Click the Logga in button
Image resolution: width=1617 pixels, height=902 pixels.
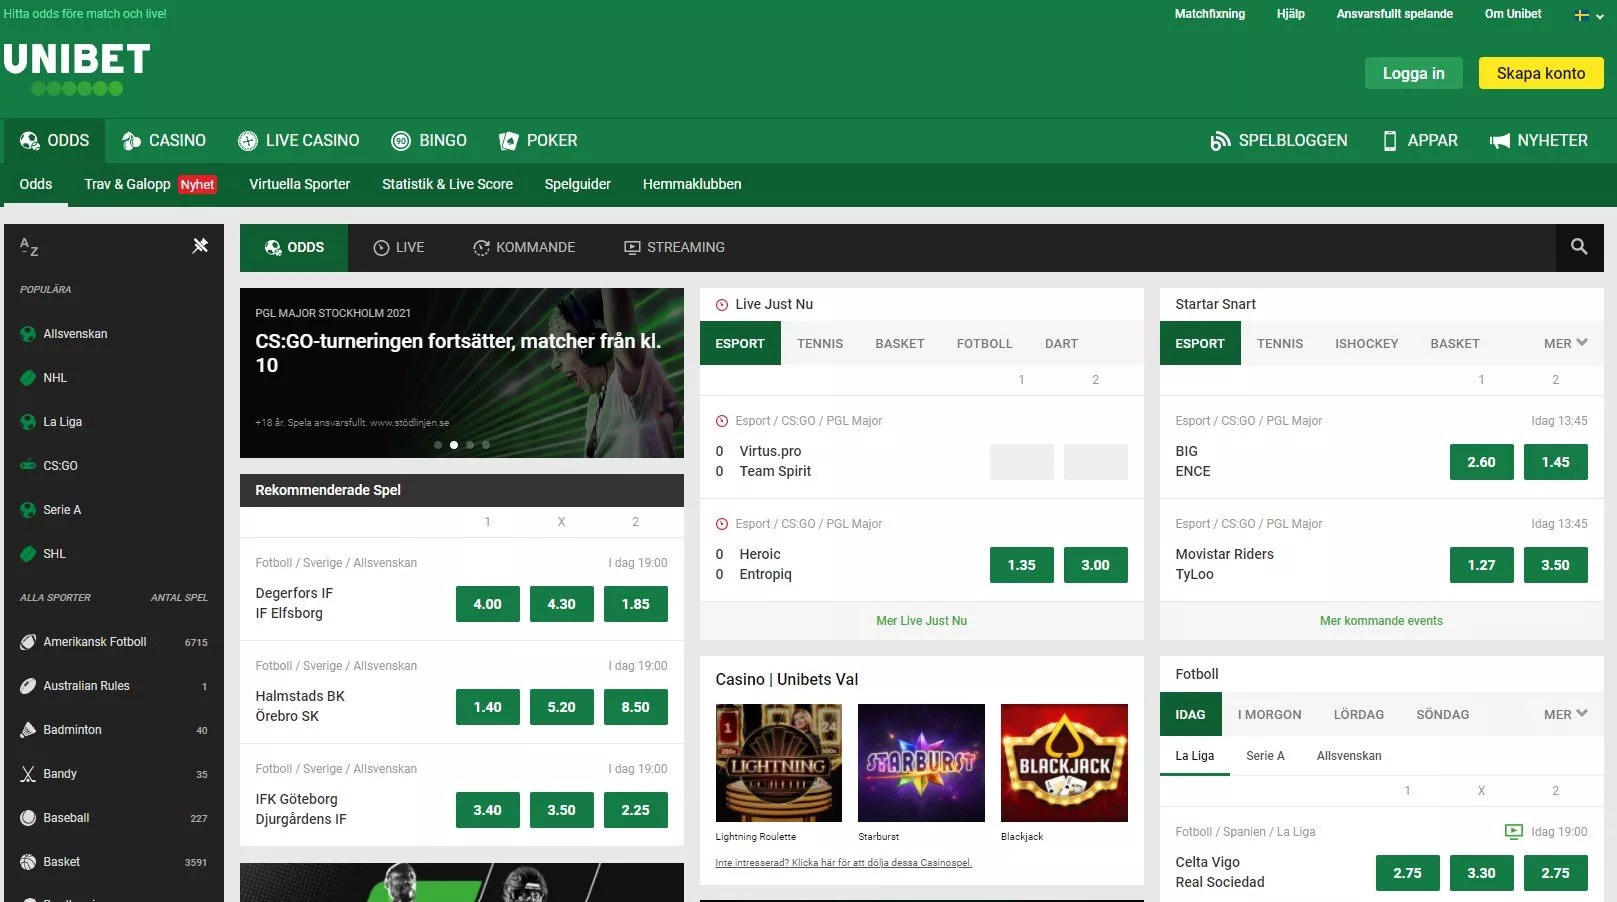(x=1413, y=73)
